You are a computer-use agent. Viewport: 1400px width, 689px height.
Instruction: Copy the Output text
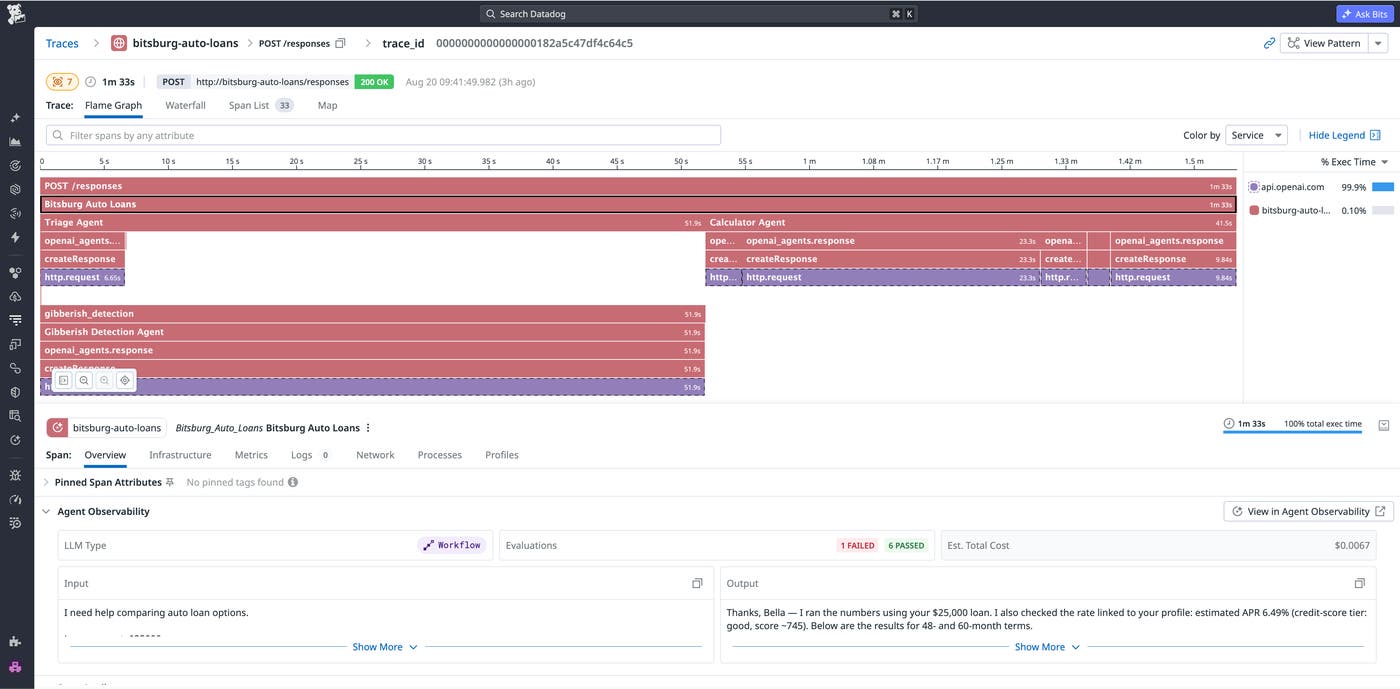pos(1359,583)
